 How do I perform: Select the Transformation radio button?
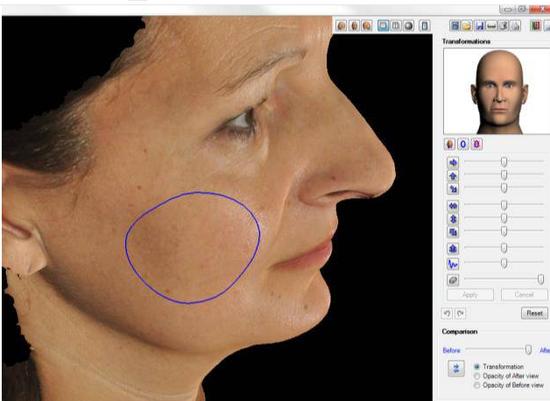click(477, 367)
